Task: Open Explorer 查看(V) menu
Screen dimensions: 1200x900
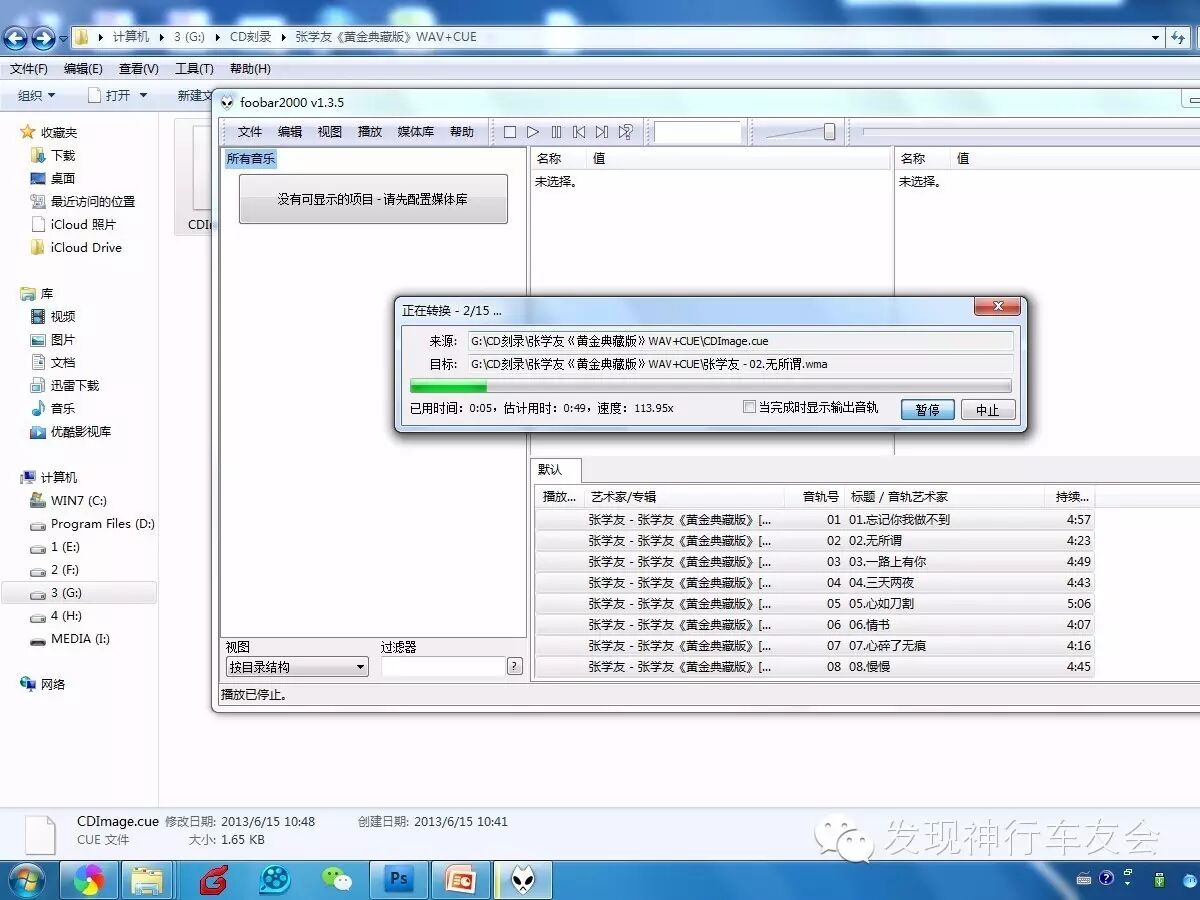Action: (x=138, y=69)
